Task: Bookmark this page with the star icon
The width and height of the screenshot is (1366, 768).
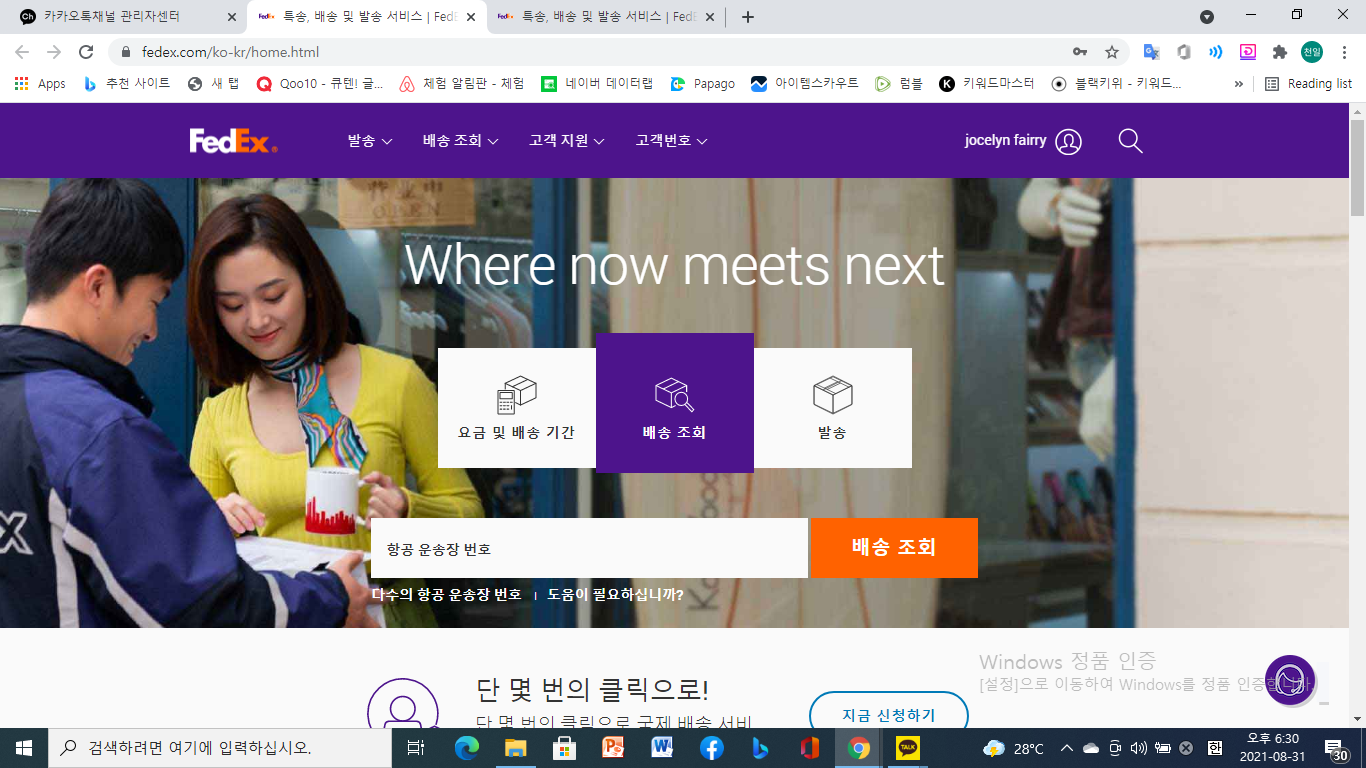Action: coord(1111,52)
